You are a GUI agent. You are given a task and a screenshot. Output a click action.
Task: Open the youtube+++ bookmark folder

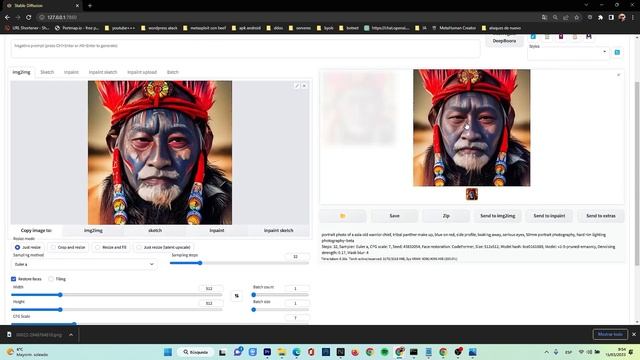(120, 28)
